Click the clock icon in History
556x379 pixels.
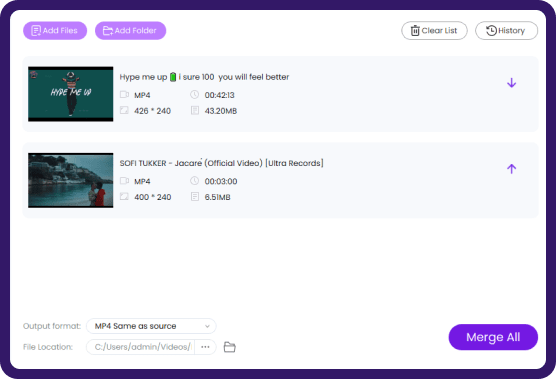coord(491,30)
